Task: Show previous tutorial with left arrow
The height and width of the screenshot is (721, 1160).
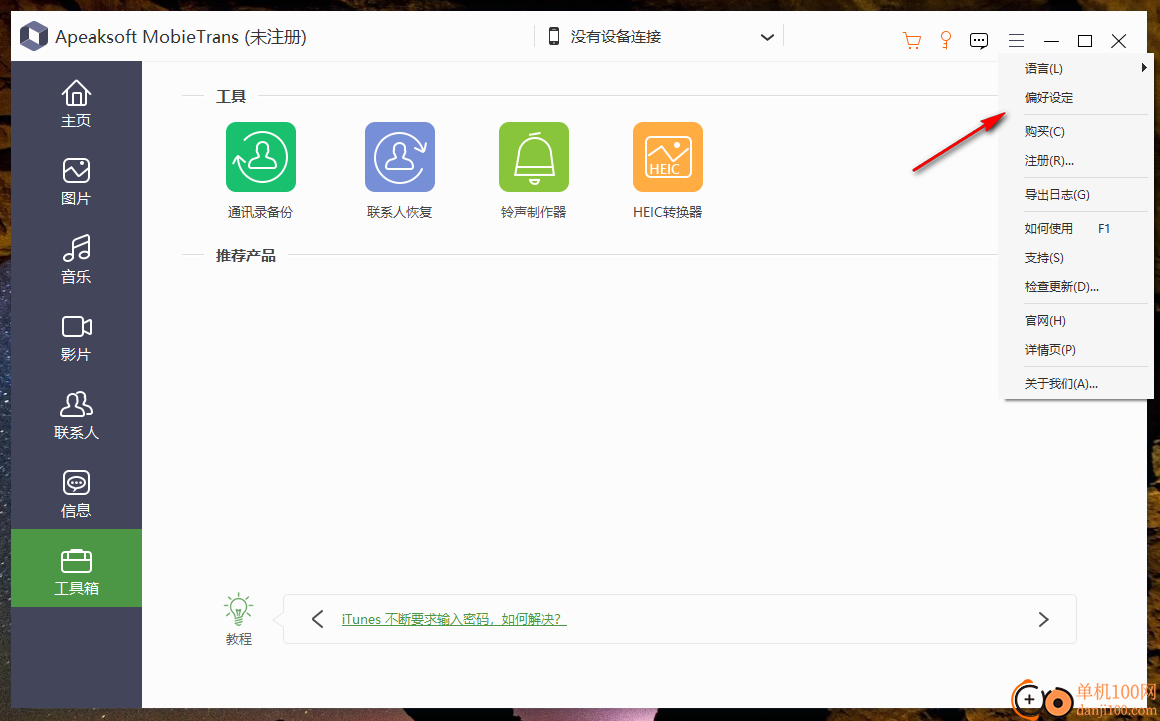Action: [x=317, y=619]
